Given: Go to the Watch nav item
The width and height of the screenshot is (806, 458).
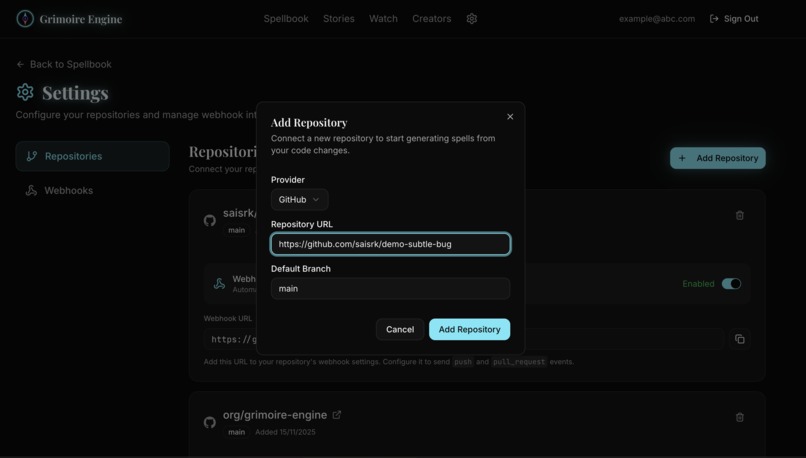Looking at the screenshot, I should click(383, 19).
